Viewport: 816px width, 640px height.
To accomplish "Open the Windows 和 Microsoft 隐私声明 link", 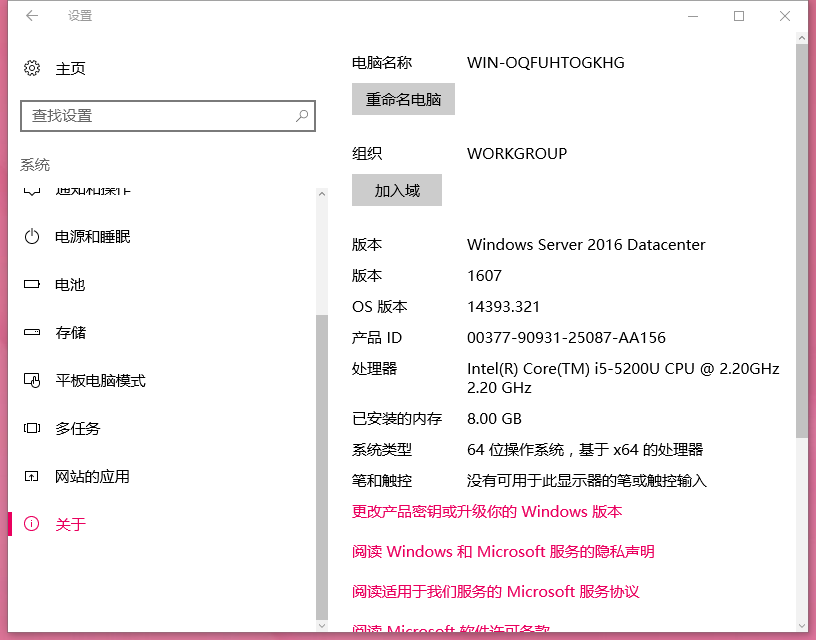I will (x=502, y=551).
